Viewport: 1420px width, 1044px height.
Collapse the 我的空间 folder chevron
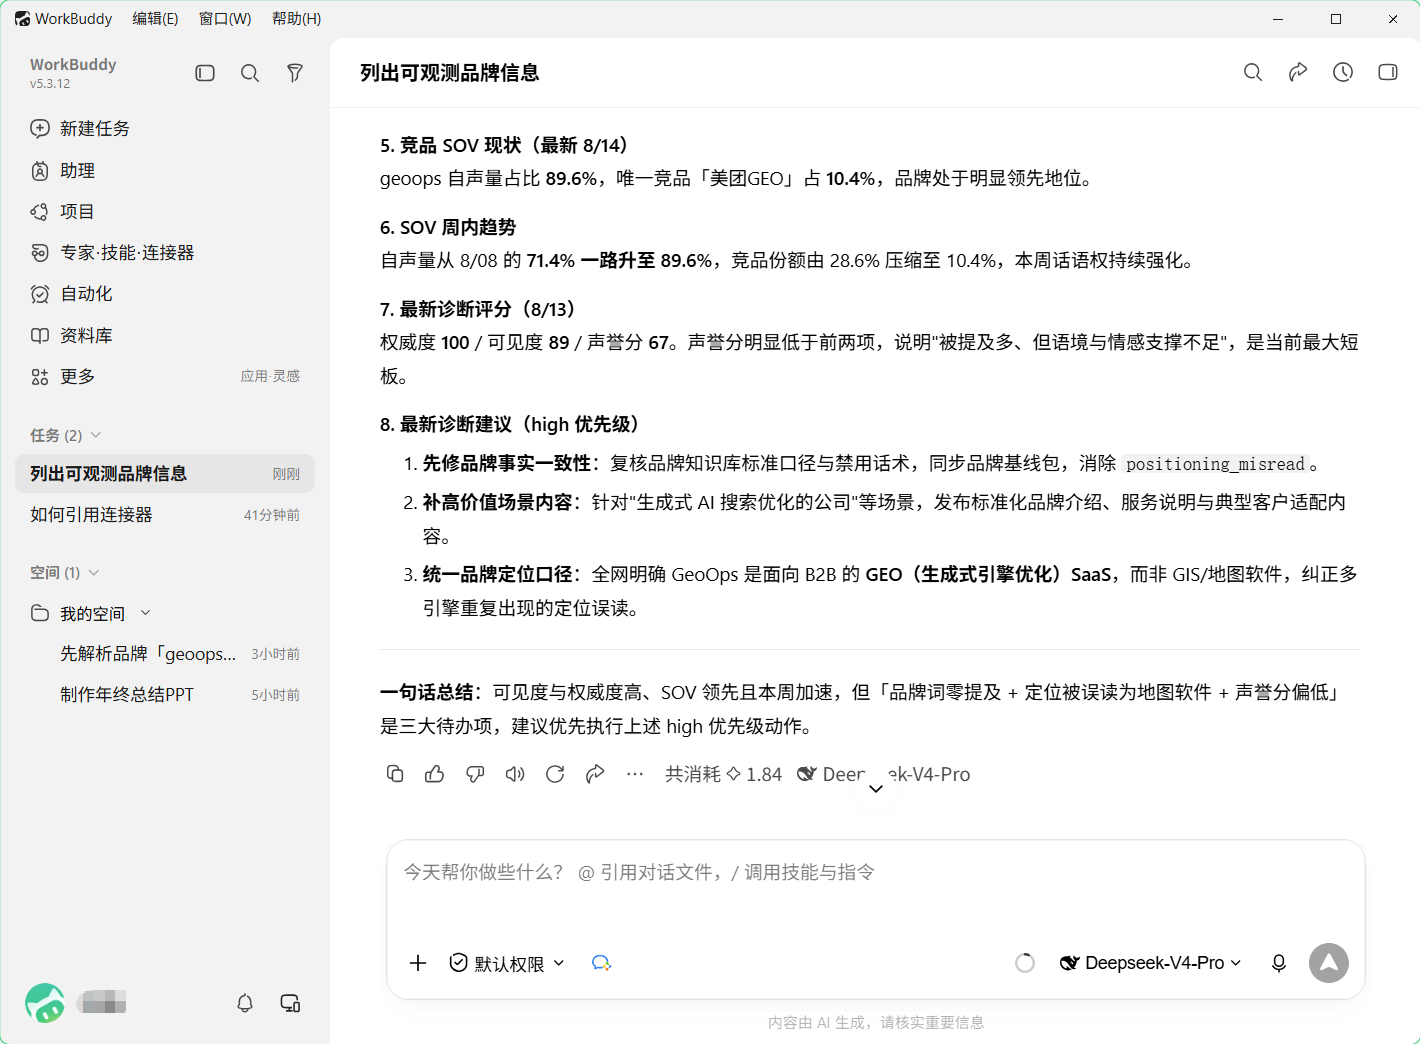[146, 613]
